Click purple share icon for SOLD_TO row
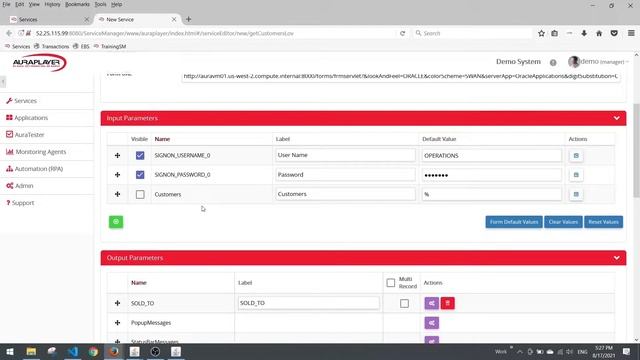640x360 pixels. [431, 303]
